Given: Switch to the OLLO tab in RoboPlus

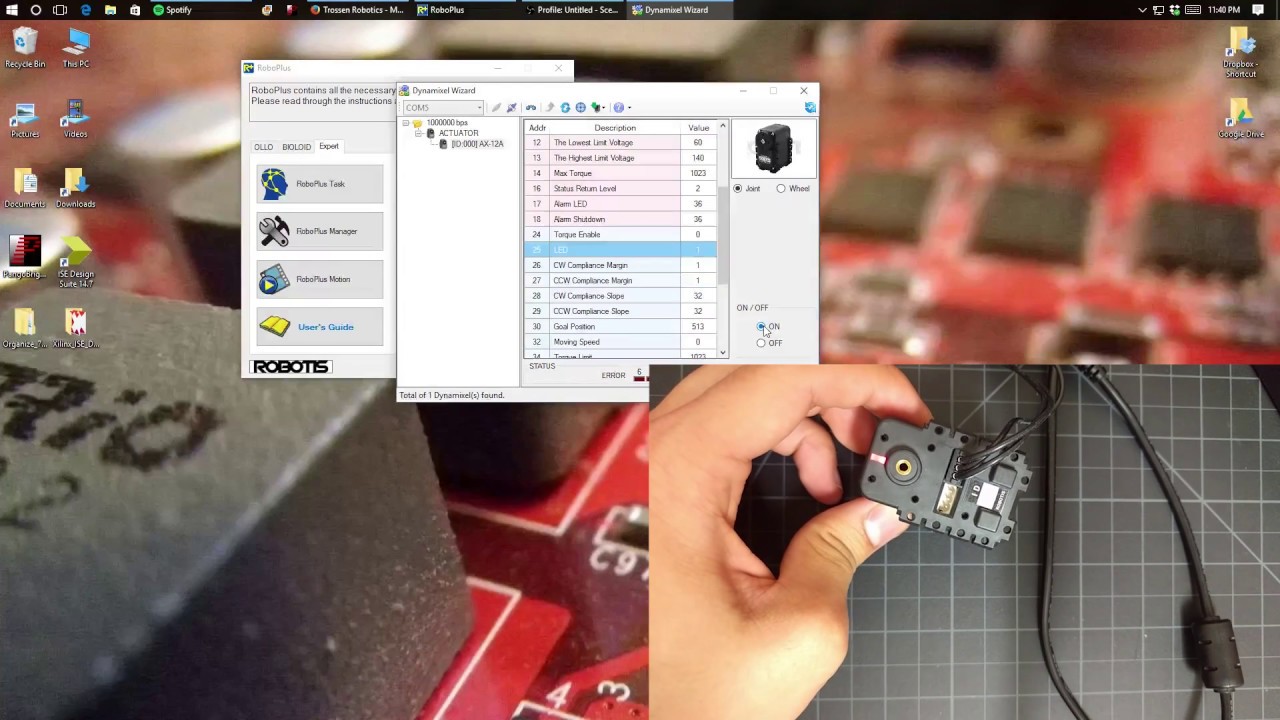Looking at the screenshot, I should pos(263,147).
